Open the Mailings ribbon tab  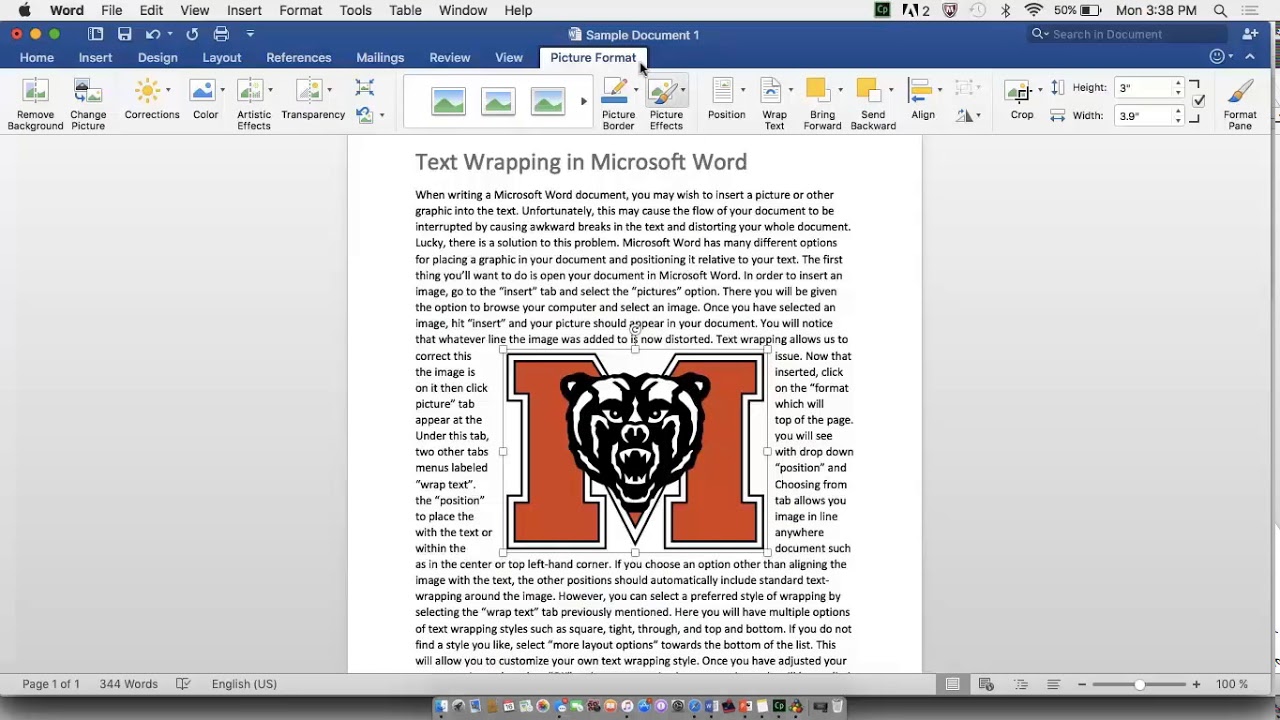point(380,57)
